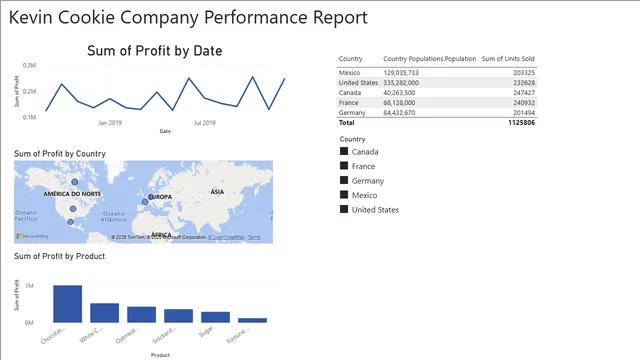The height and width of the screenshot is (360, 640).
Task: Select the Chocolate product bar
Action: pos(67,304)
